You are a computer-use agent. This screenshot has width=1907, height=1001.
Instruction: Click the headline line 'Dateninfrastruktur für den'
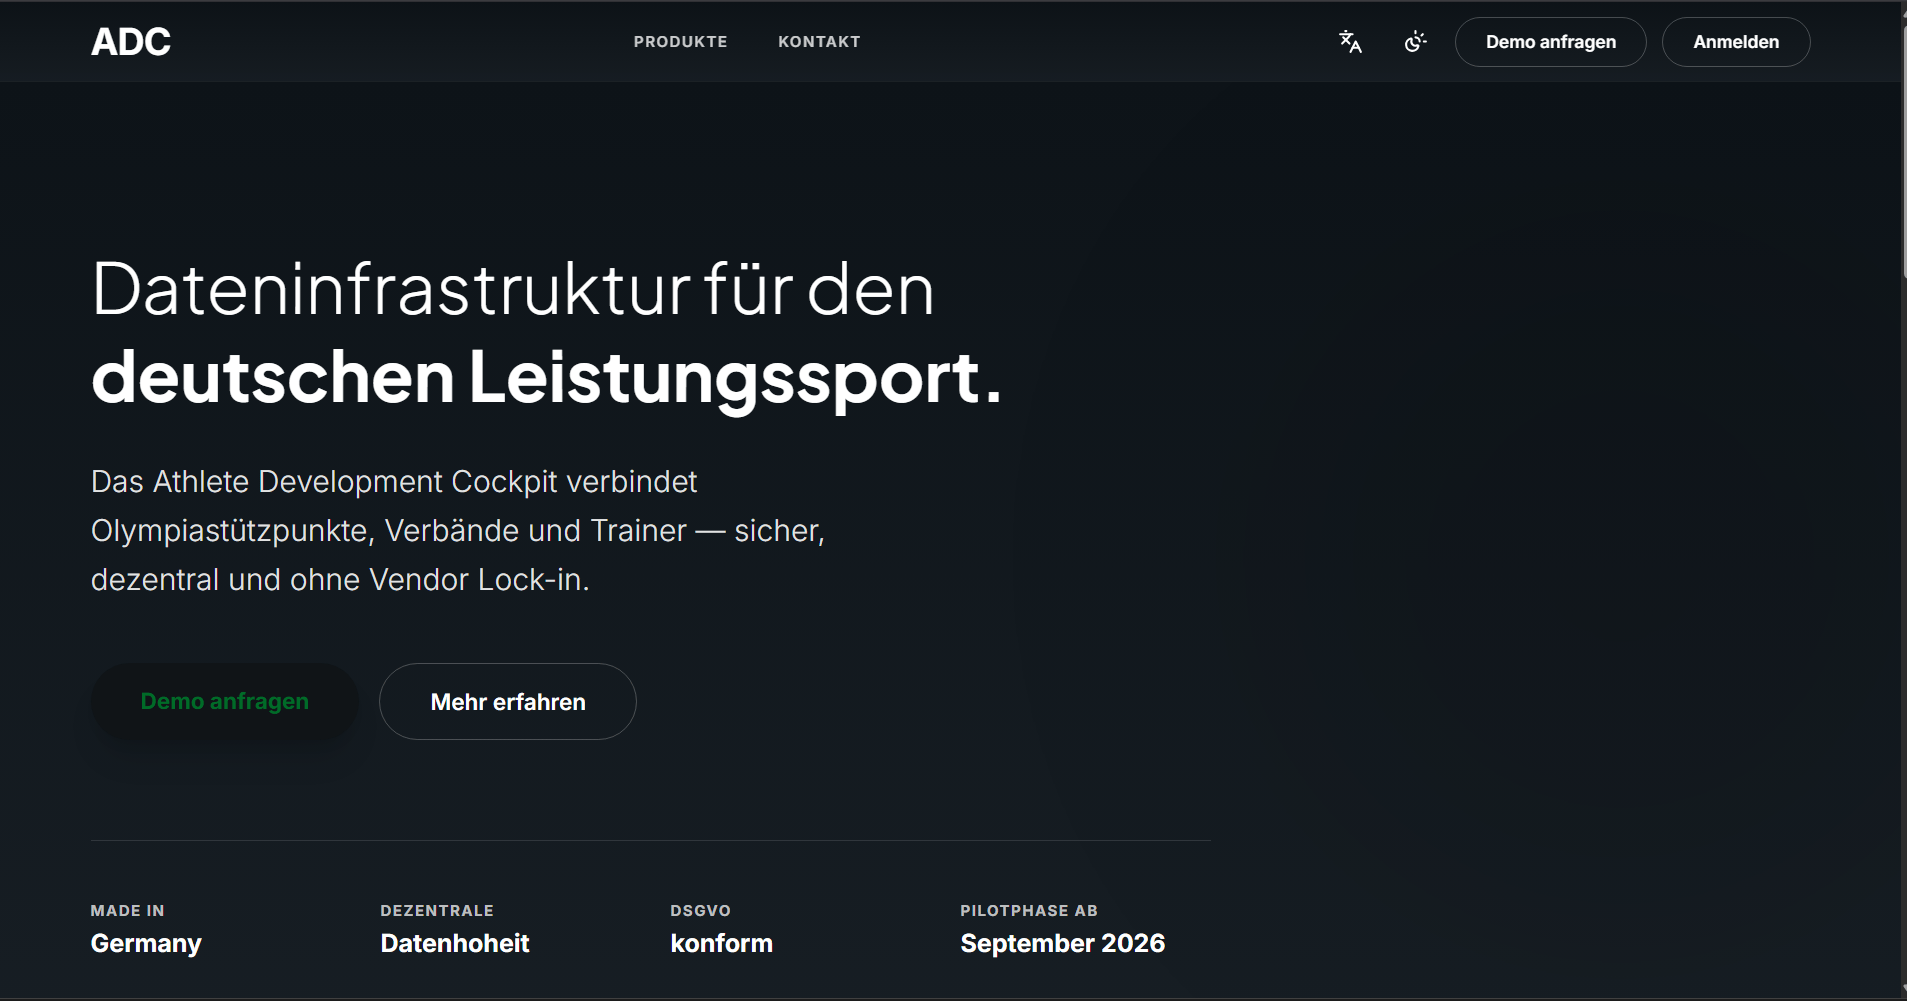click(x=513, y=290)
